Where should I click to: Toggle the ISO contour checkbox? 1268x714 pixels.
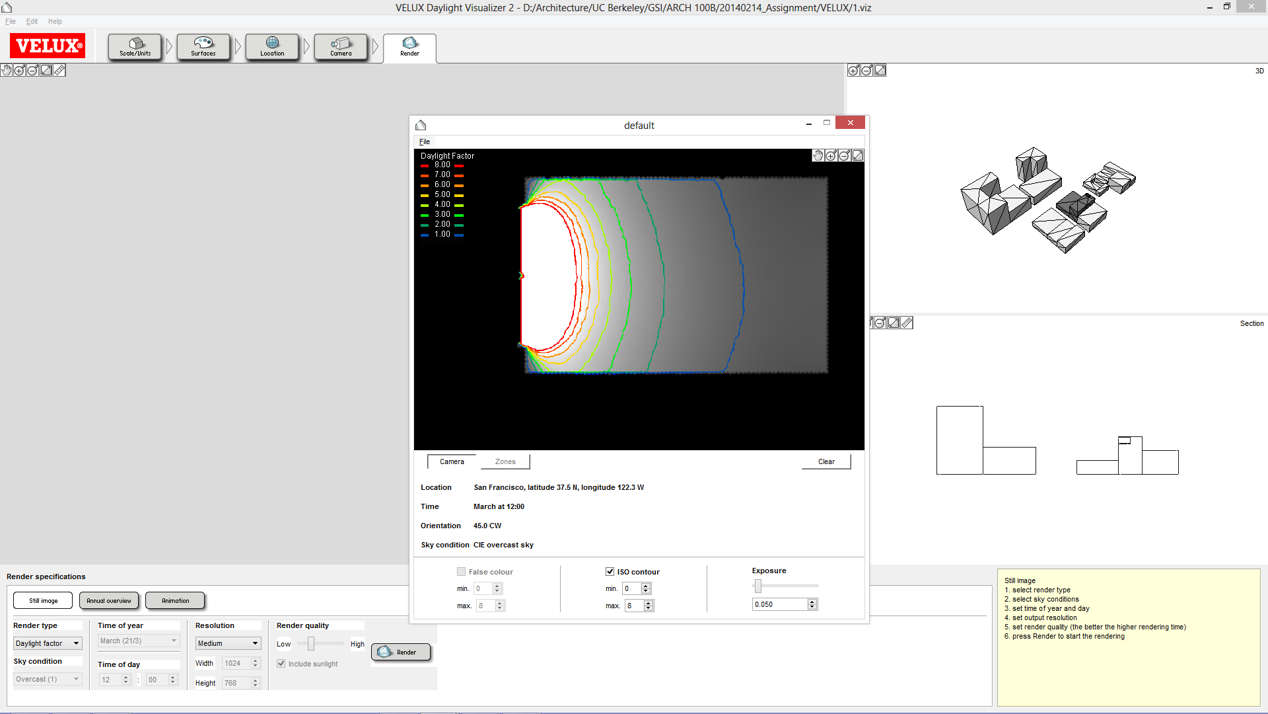(x=610, y=572)
